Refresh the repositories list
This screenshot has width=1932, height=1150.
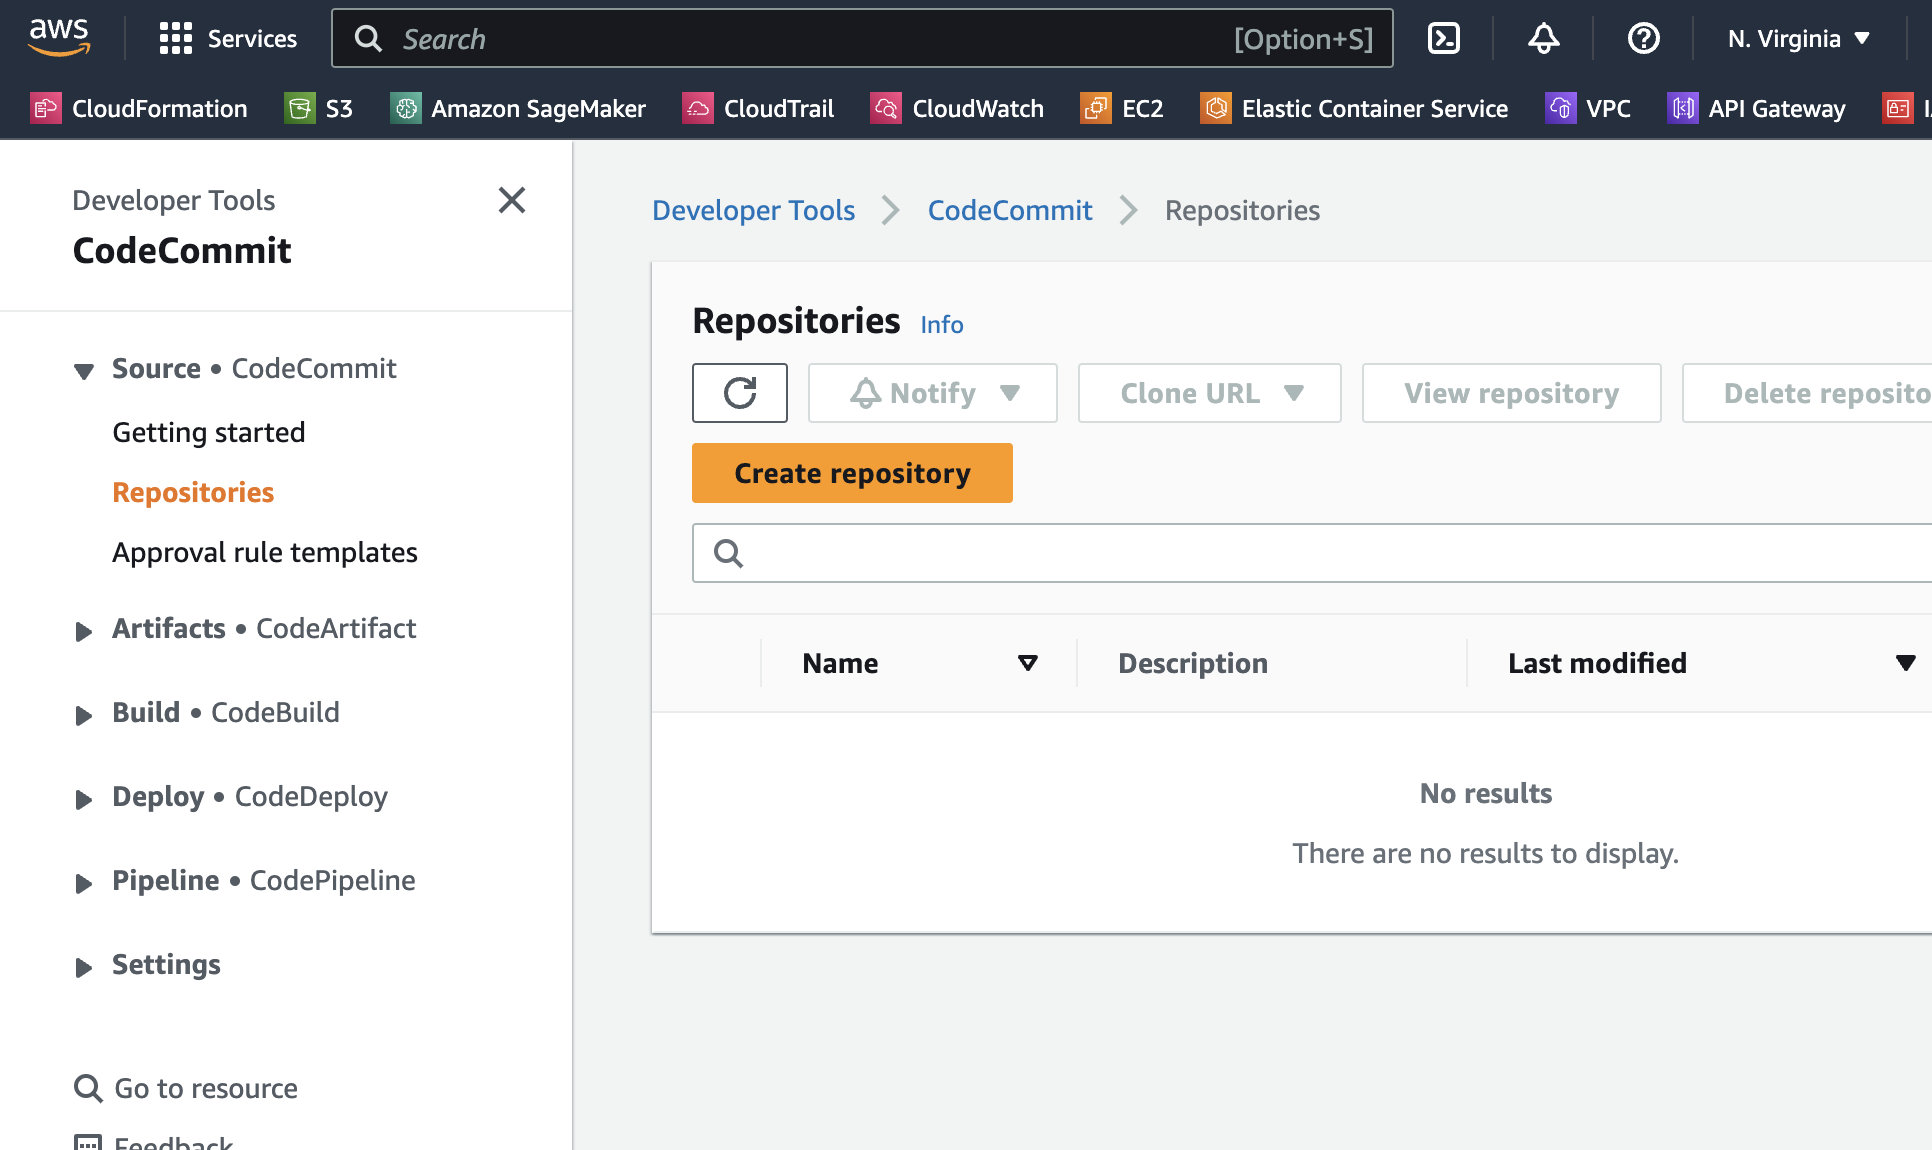click(740, 393)
